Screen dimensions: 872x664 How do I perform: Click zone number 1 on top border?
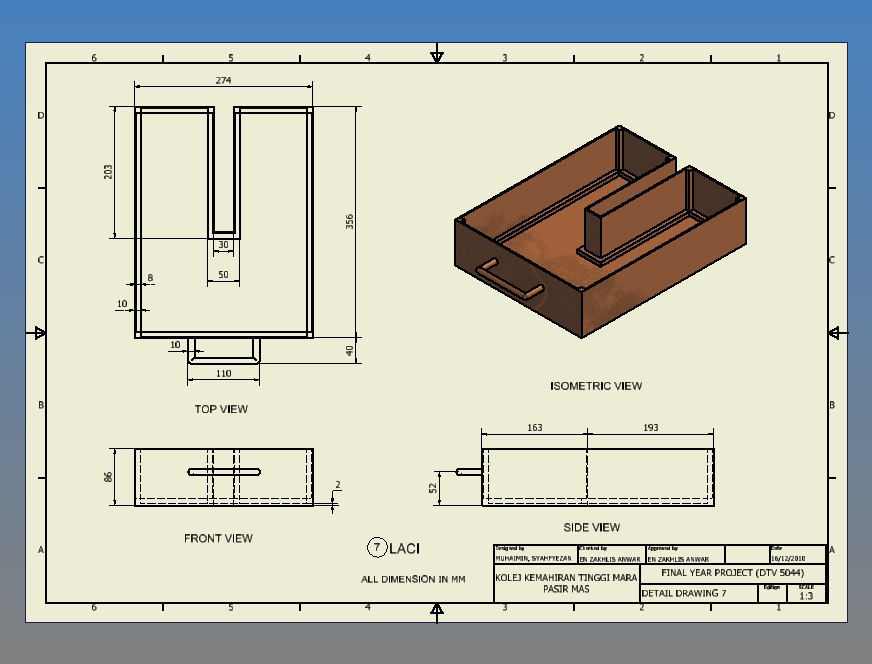(779, 57)
